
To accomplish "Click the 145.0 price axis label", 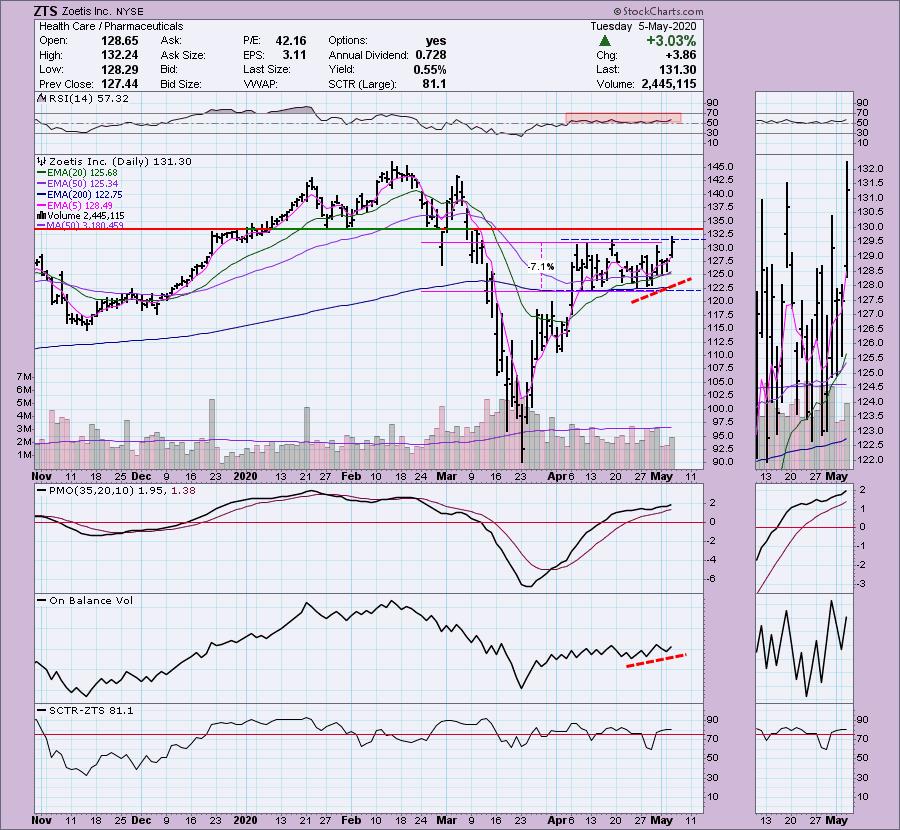I will coord(721,167).
